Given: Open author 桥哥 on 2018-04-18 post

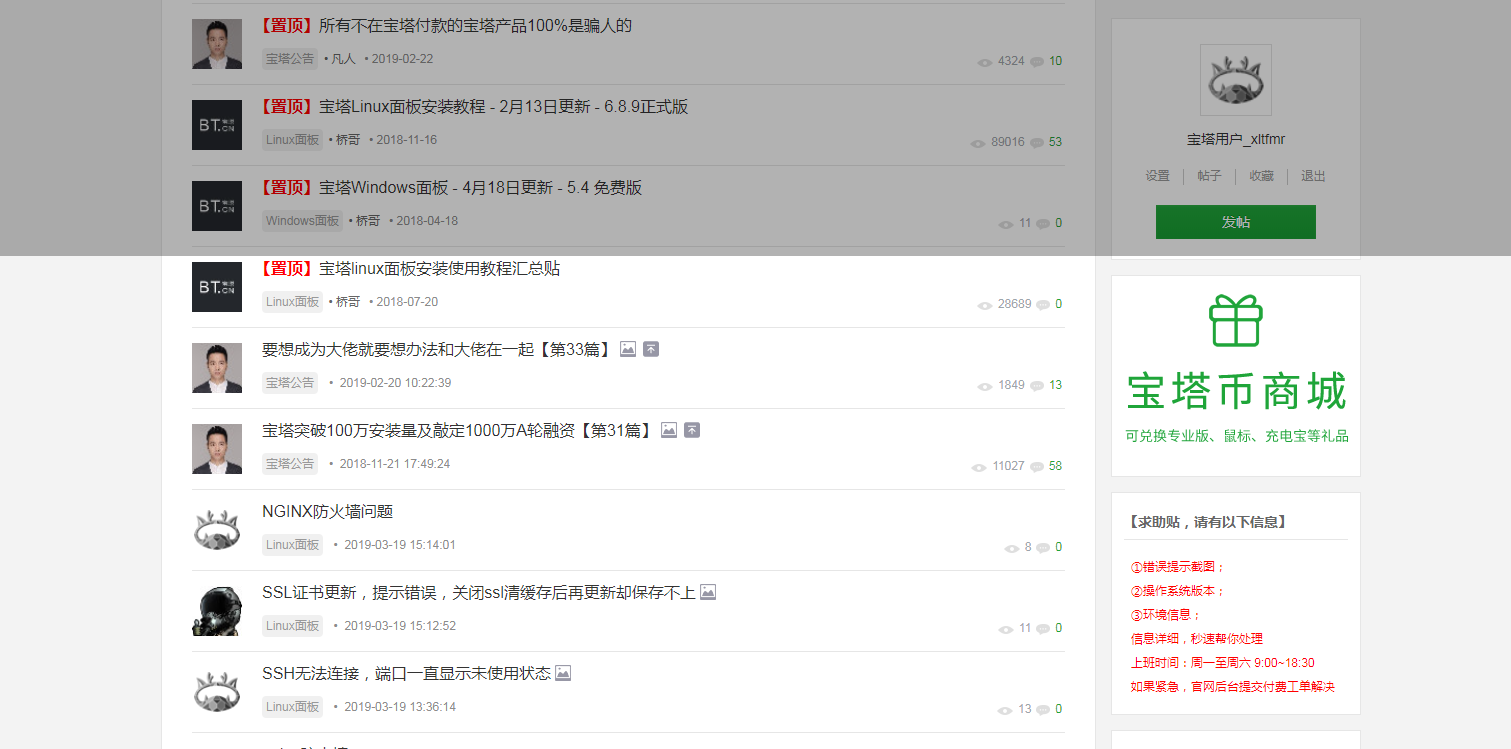Looking at the screenshot, I should coord(368,221).
